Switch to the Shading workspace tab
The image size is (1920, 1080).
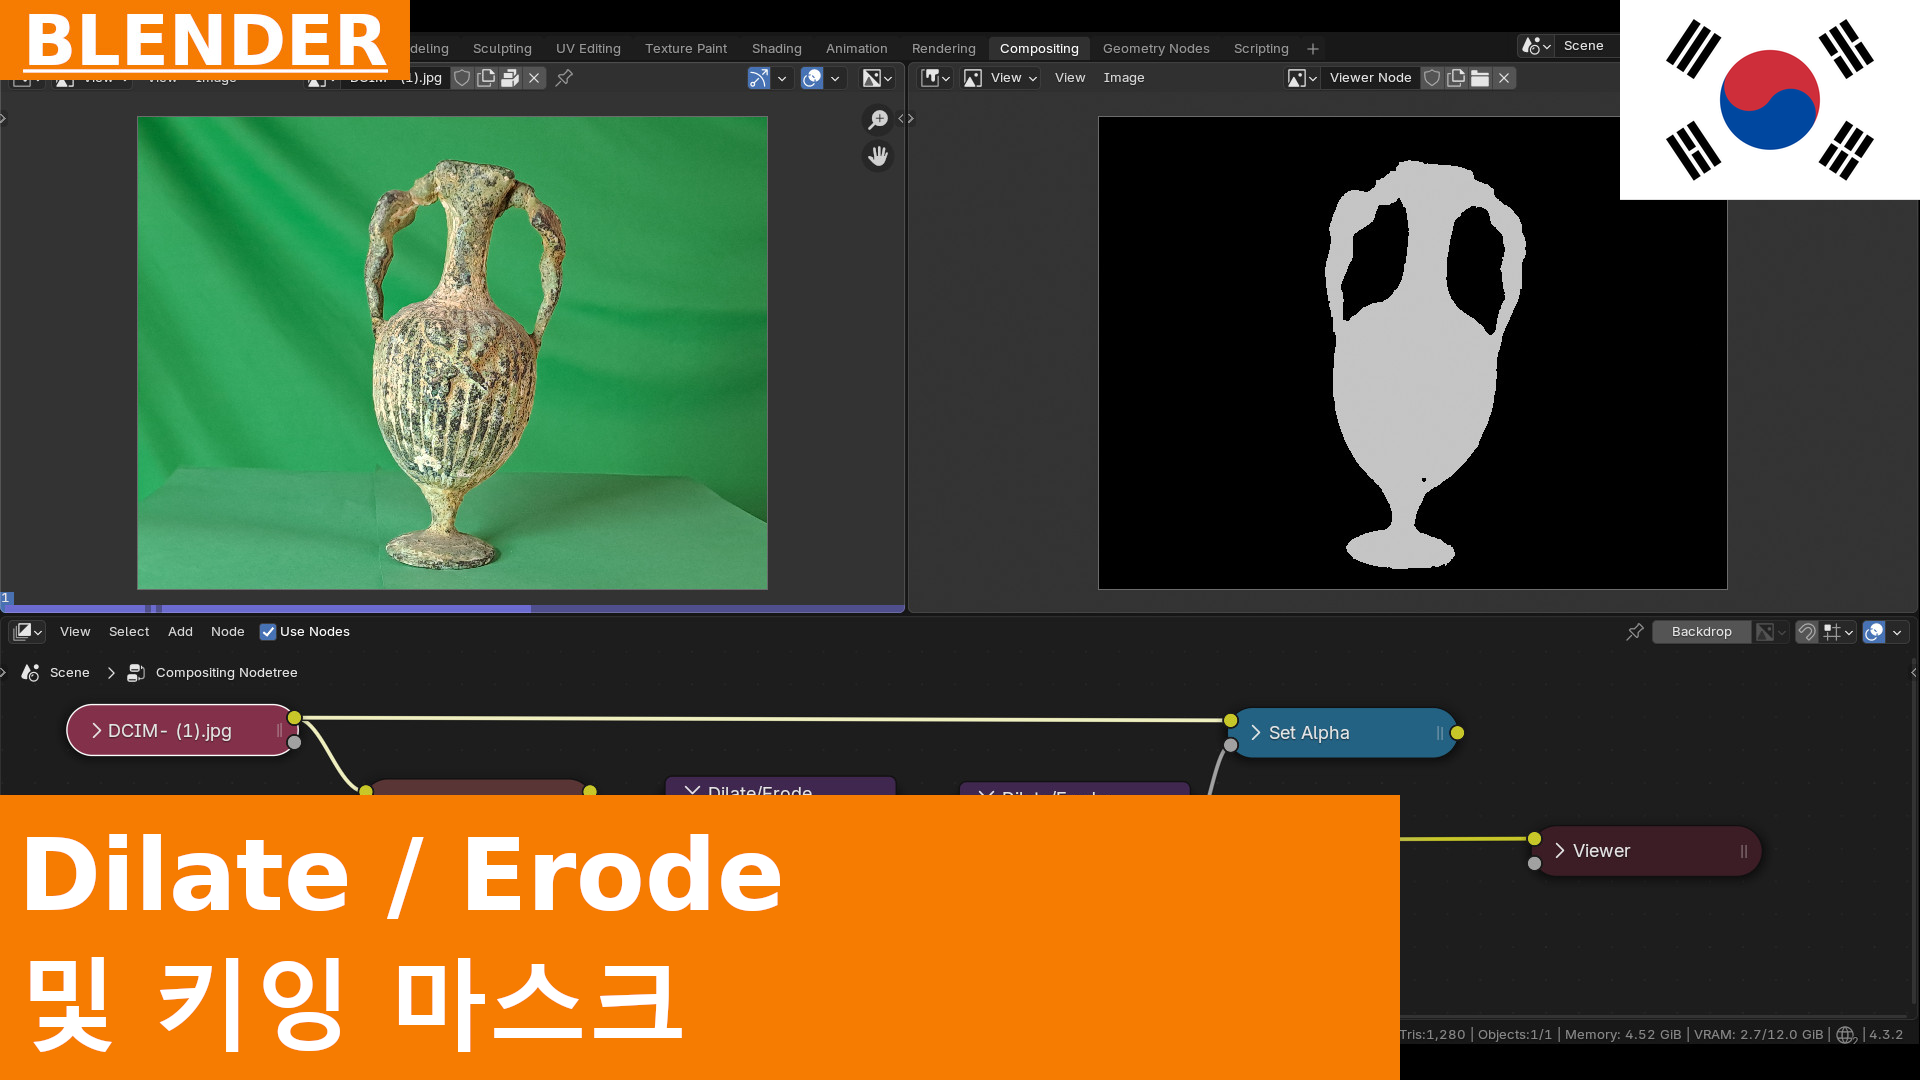(x=777, y=48)
